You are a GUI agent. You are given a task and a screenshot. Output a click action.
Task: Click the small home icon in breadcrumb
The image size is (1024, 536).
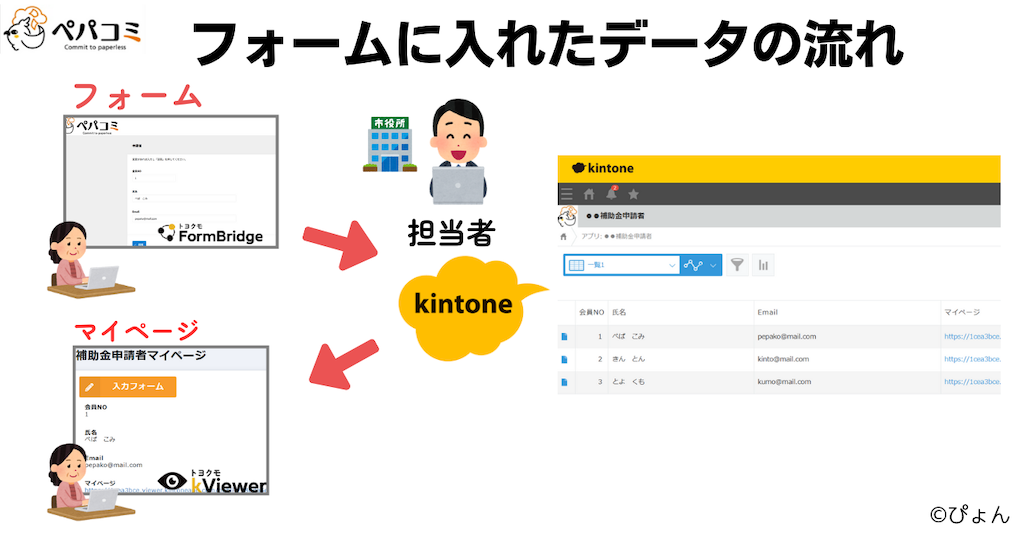[564, 236]
